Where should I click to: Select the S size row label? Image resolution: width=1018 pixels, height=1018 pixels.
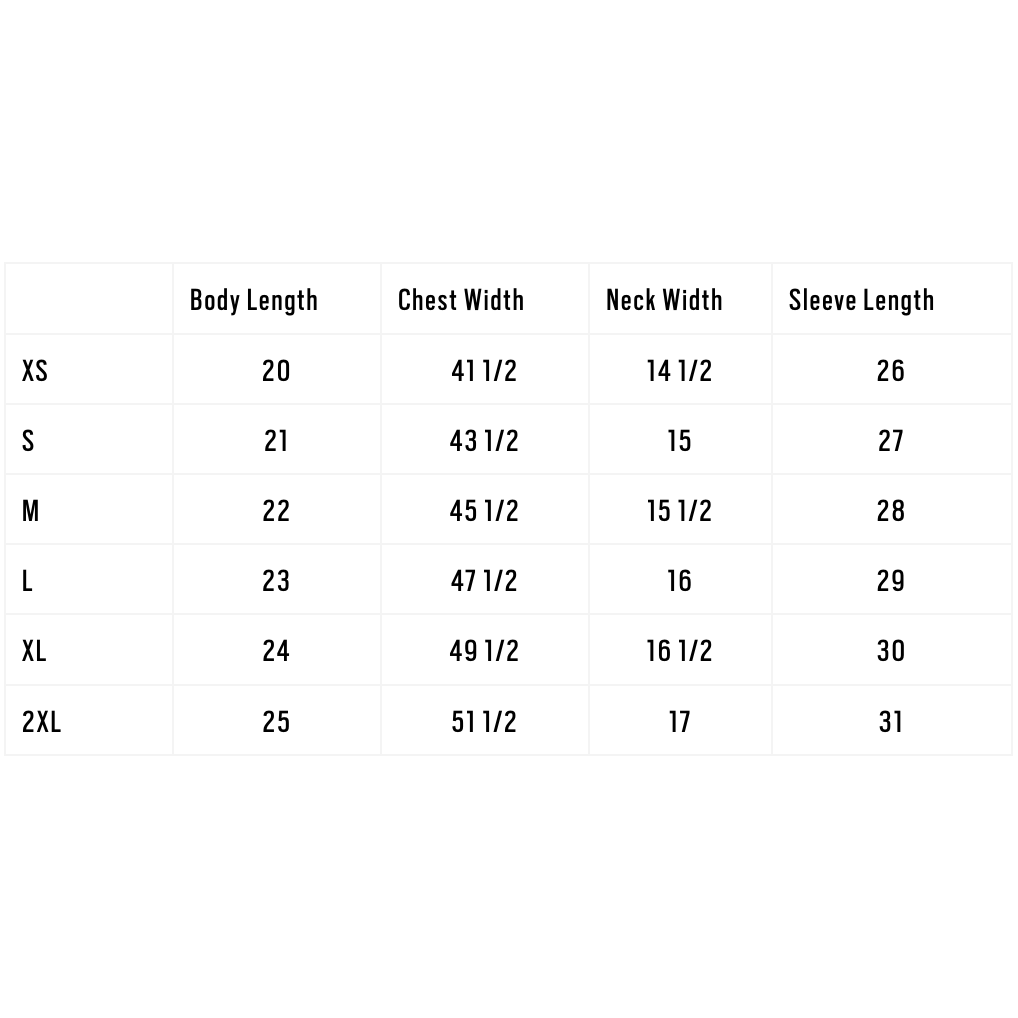[28, 441]
